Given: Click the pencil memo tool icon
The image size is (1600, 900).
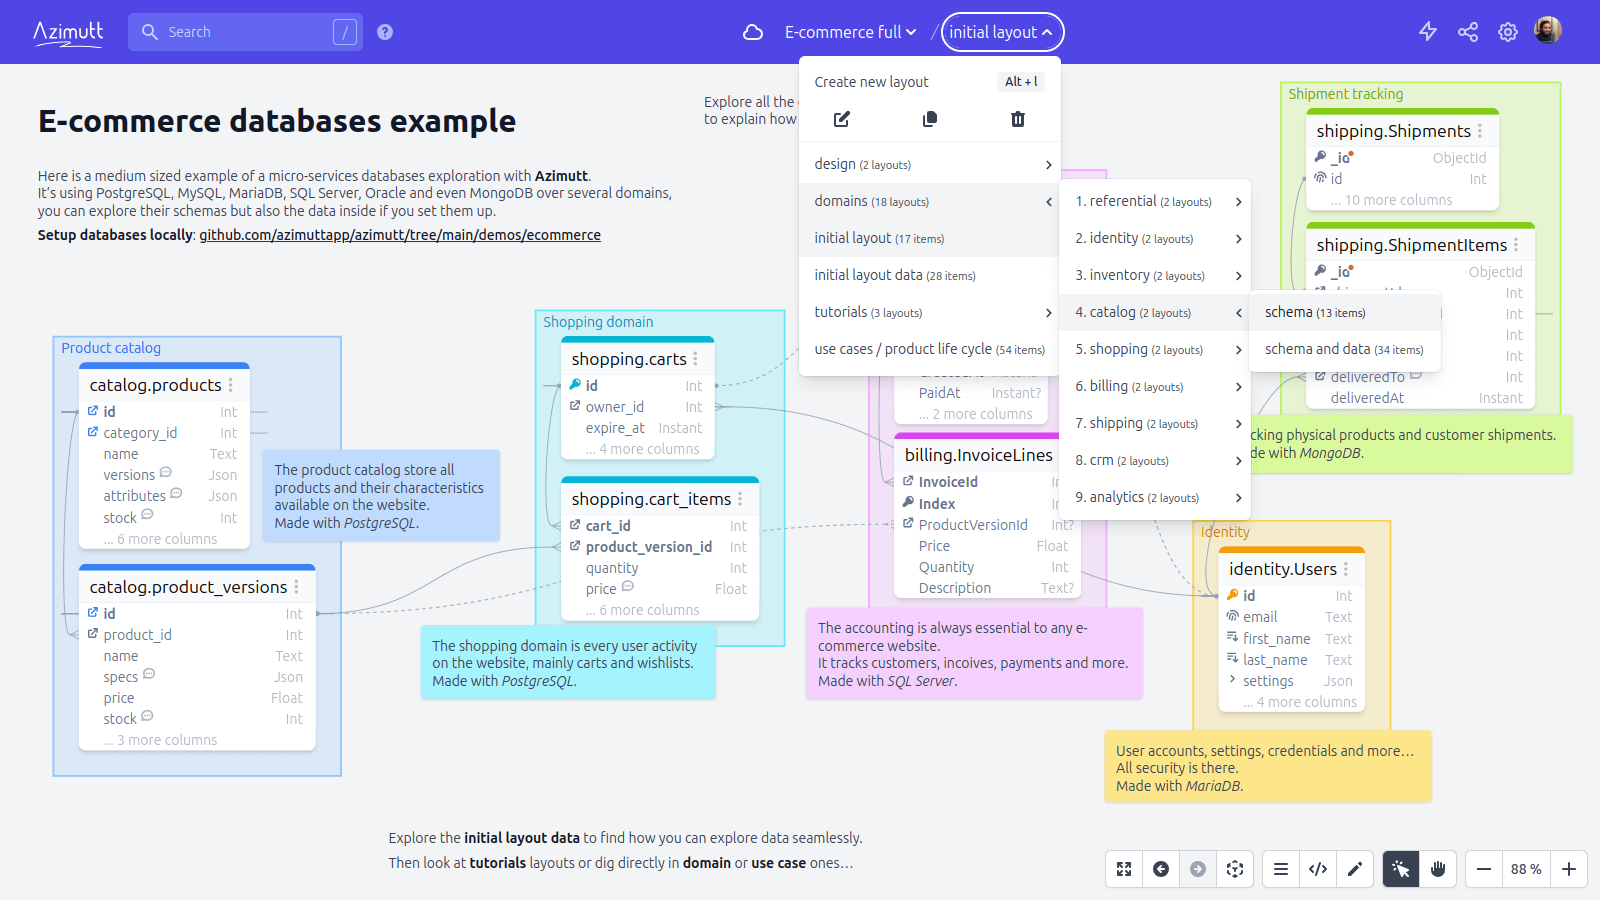Looking at the screenshot, I should (1355, 869).
